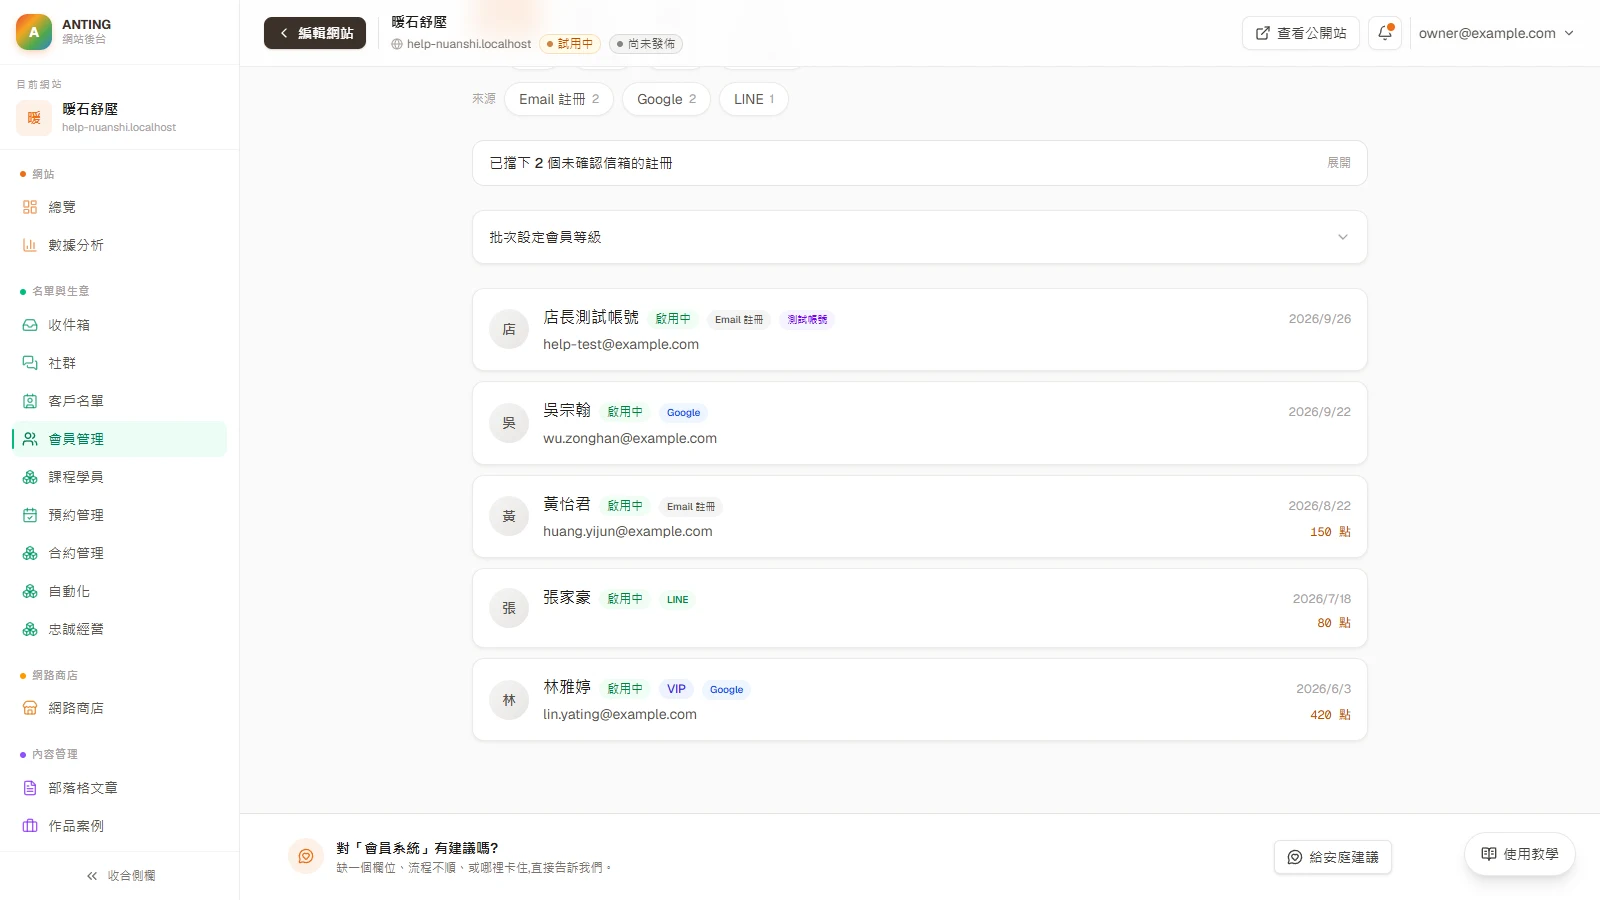This screenshot has width=1600, height=900.
Task: Click the 查看公開站 button
Action: point(1300,33)
